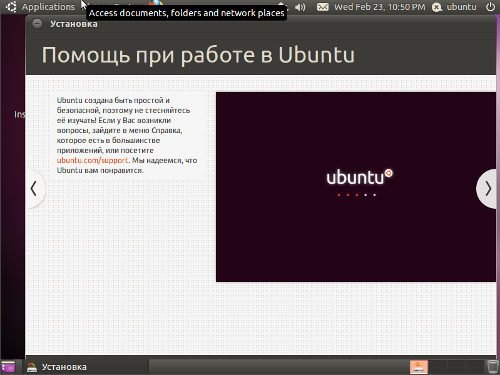Image resolution: width=500 pixels, height=375 pixels.
Task: Click the volume speaker icon
Action: pos(300,7)
